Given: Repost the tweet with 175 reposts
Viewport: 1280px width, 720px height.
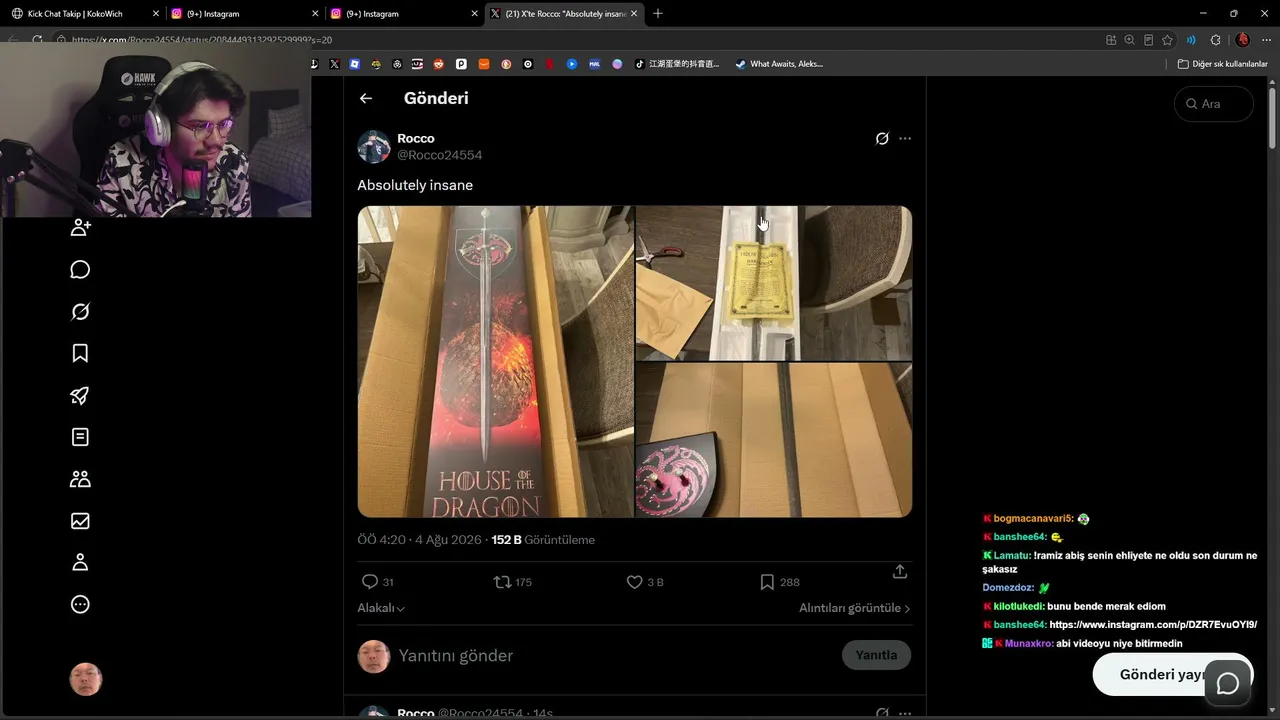Looking at the screenshot, I should pos(503,582).
